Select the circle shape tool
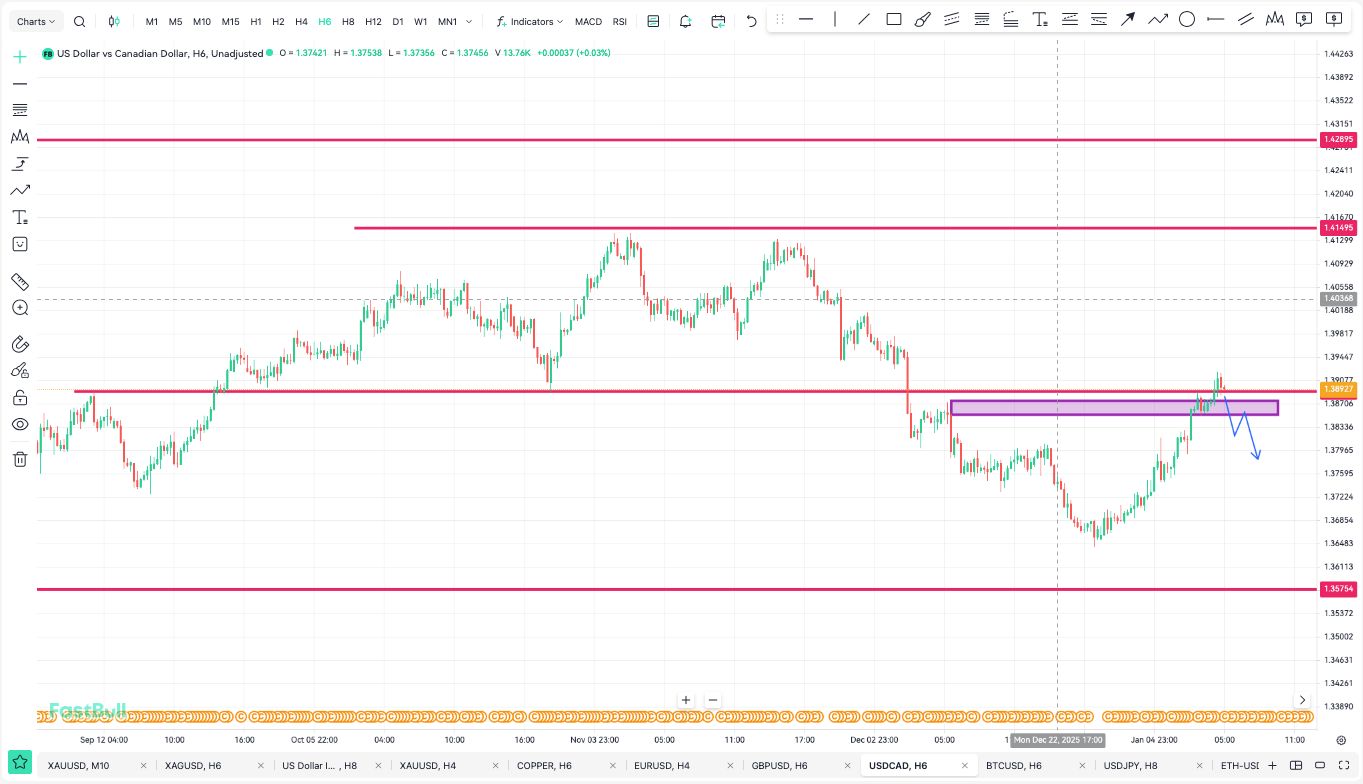The width and height of the screenshot is (1363, 784). (x=1187, y=19)
